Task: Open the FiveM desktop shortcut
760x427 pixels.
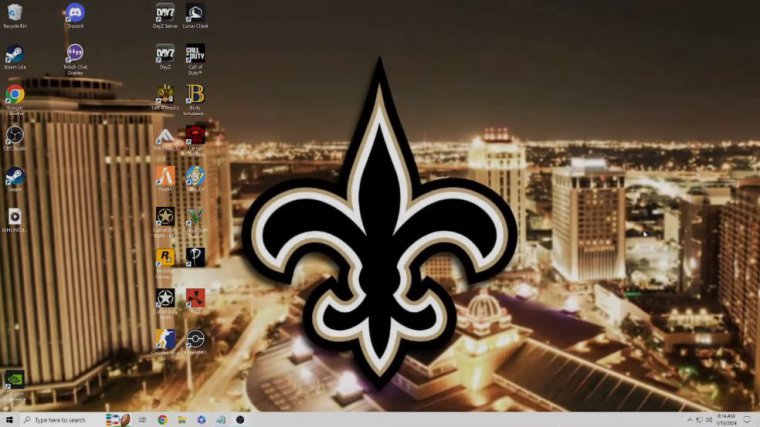Action: pos(165,175)
